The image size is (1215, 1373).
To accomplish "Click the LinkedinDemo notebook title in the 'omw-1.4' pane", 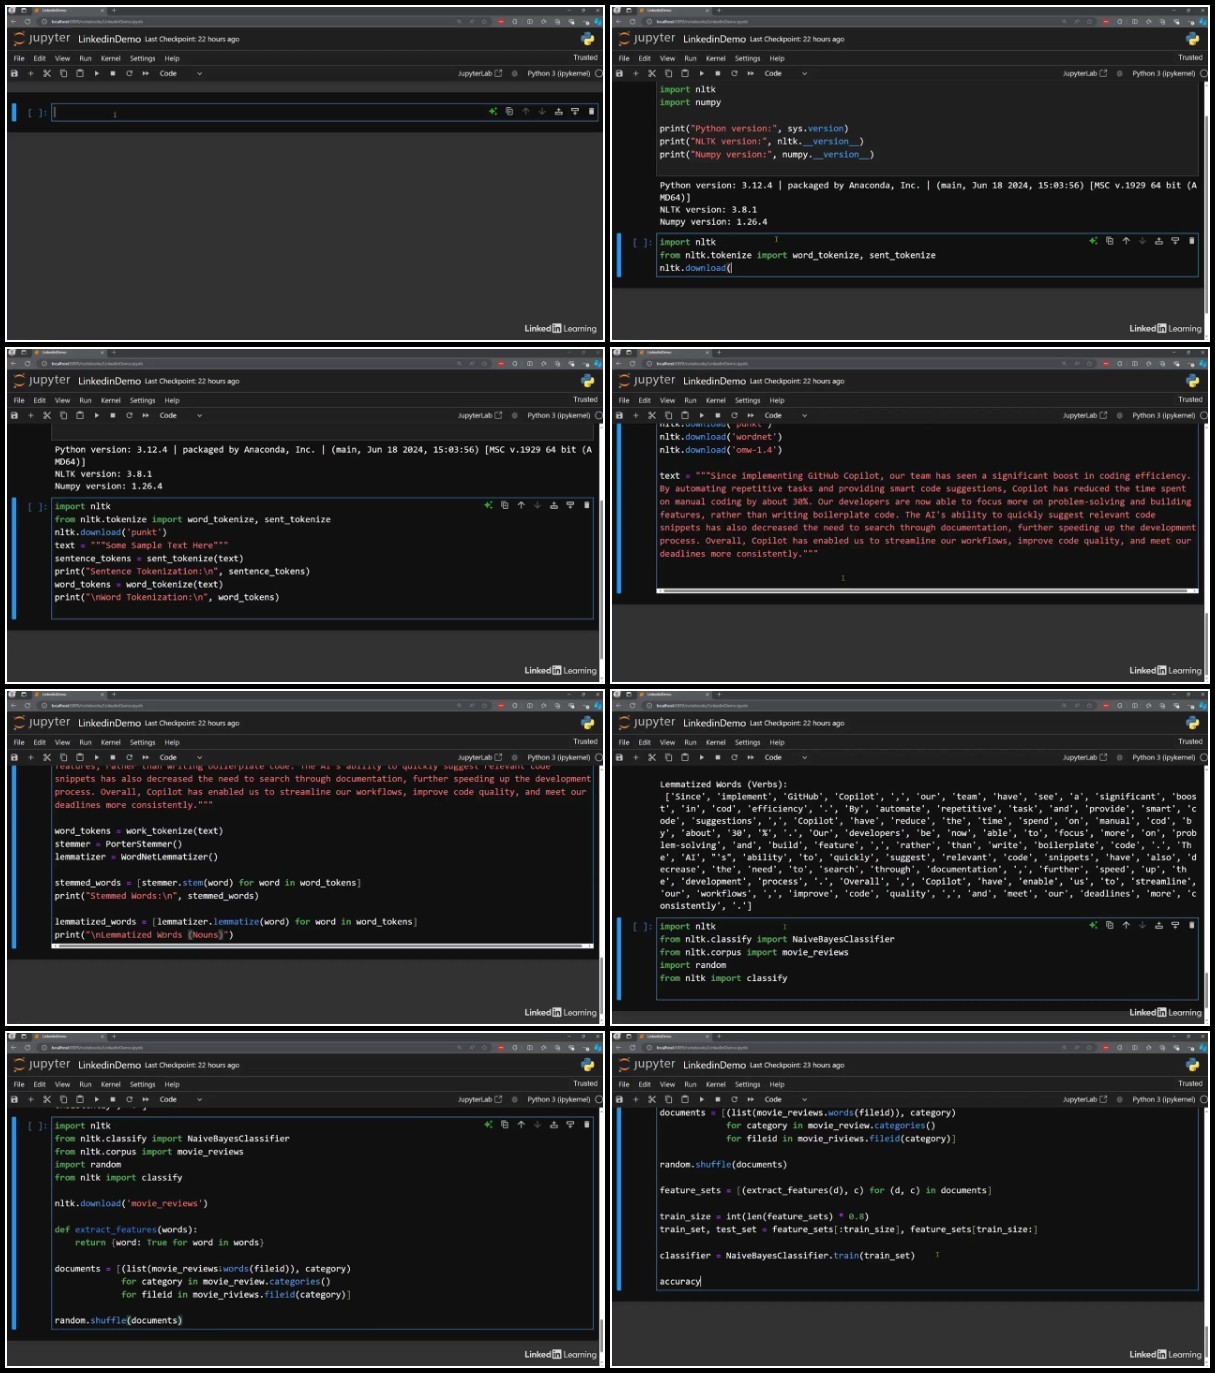I will (714, 381).
